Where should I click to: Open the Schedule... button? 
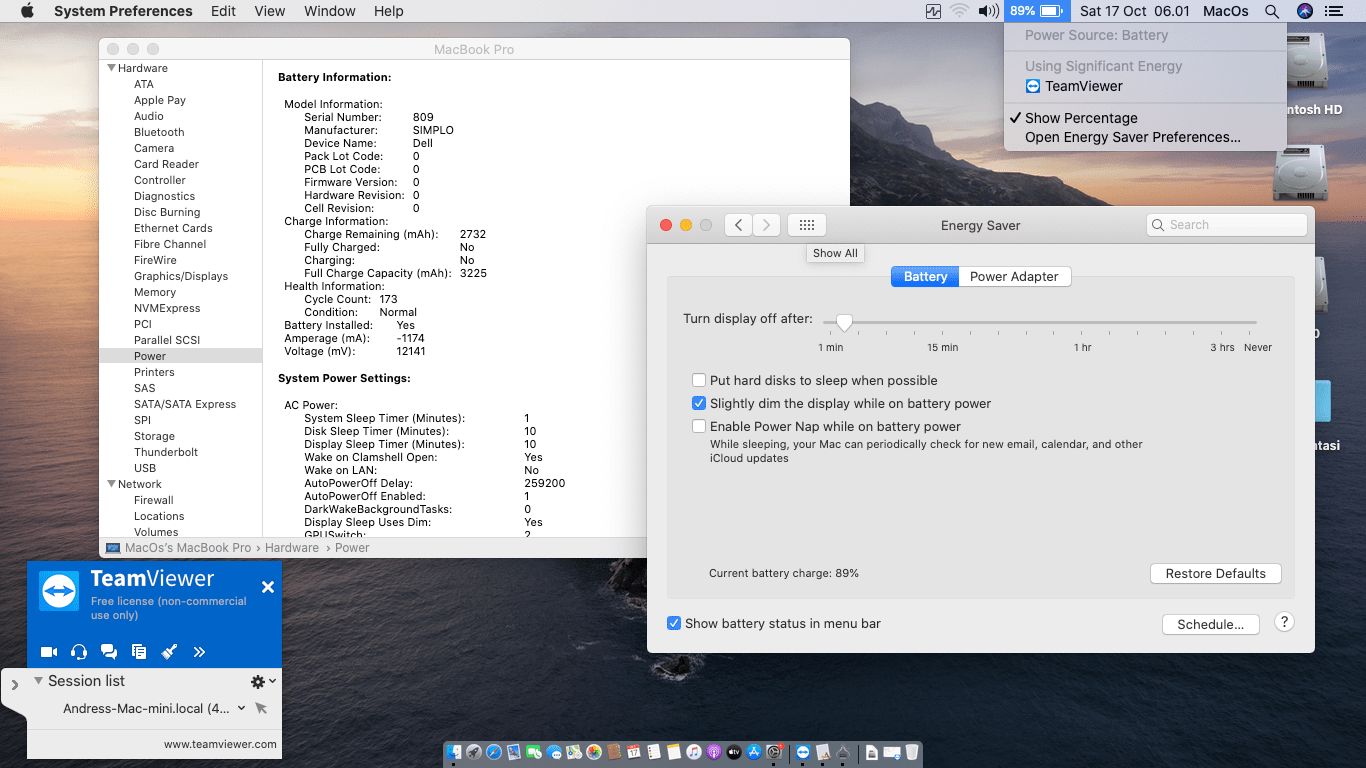pyautogui.click(x=1210, y=625)
